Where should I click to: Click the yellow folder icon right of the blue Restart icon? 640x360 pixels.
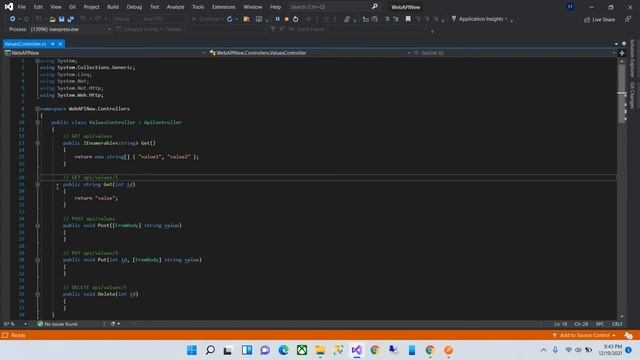(x=247, y=19)
